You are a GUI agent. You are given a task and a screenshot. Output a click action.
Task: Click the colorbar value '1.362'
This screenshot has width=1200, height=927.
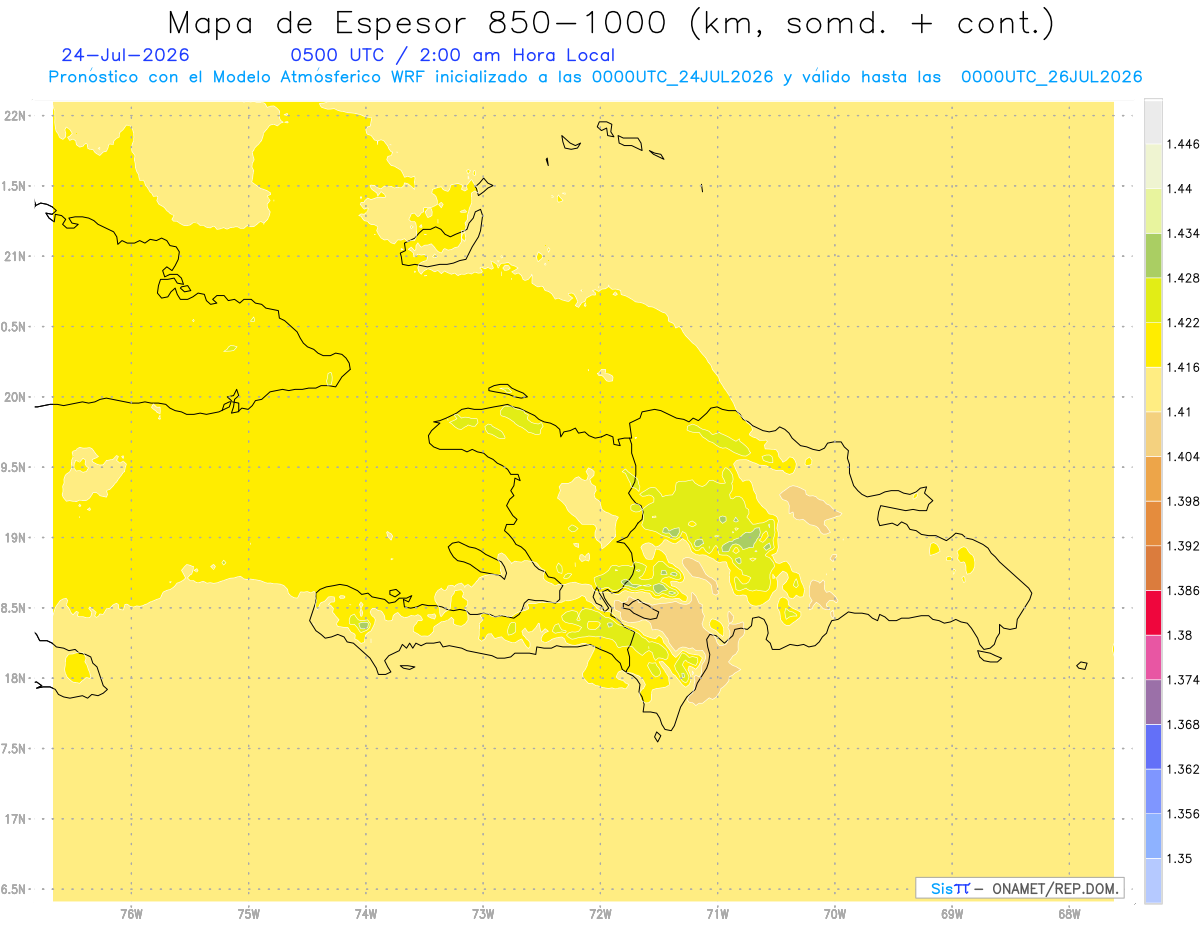1184,769
